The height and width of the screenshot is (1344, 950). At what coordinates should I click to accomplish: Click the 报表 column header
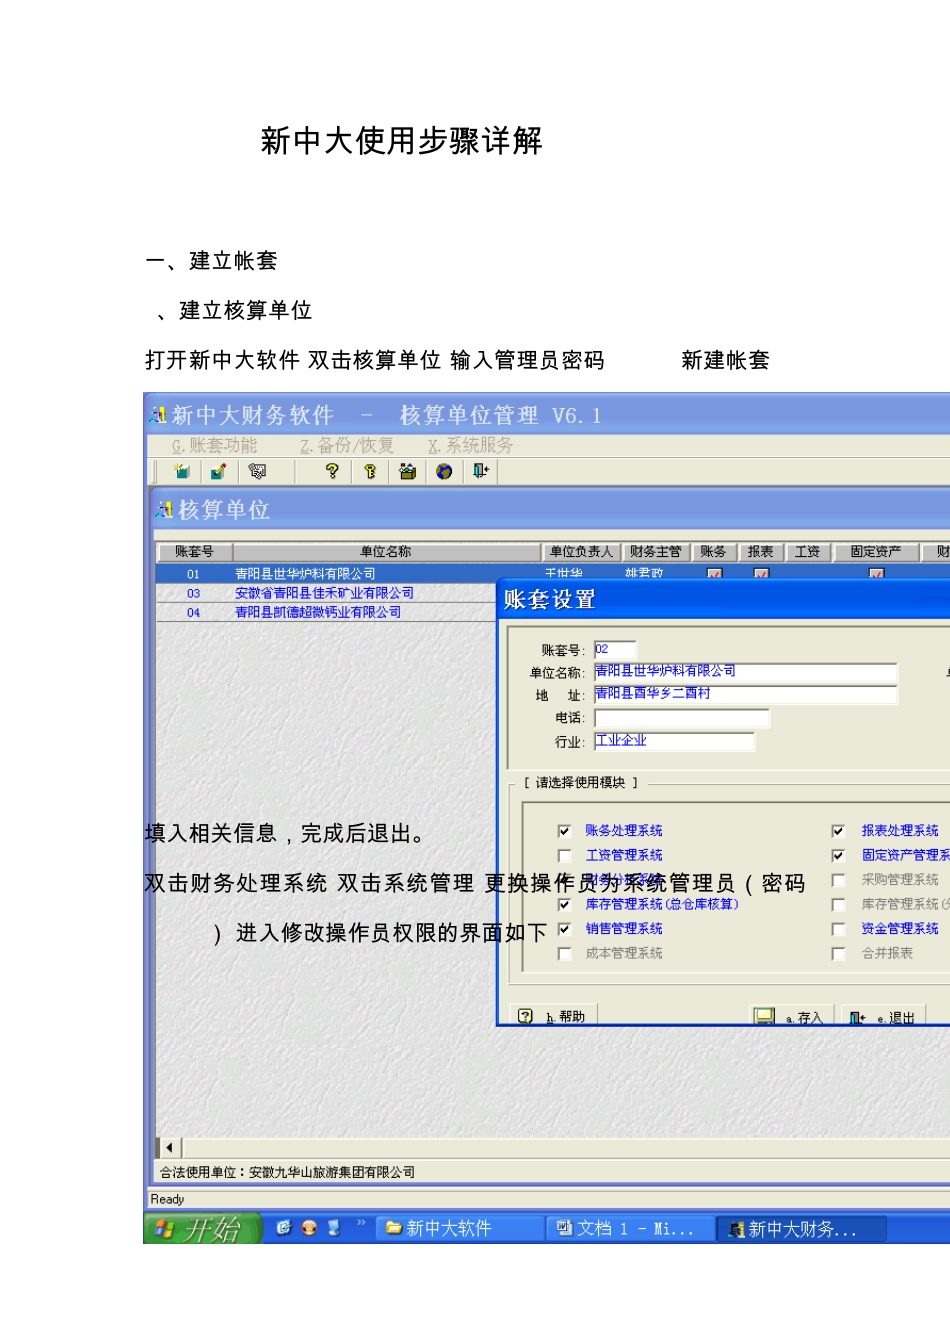761,552
